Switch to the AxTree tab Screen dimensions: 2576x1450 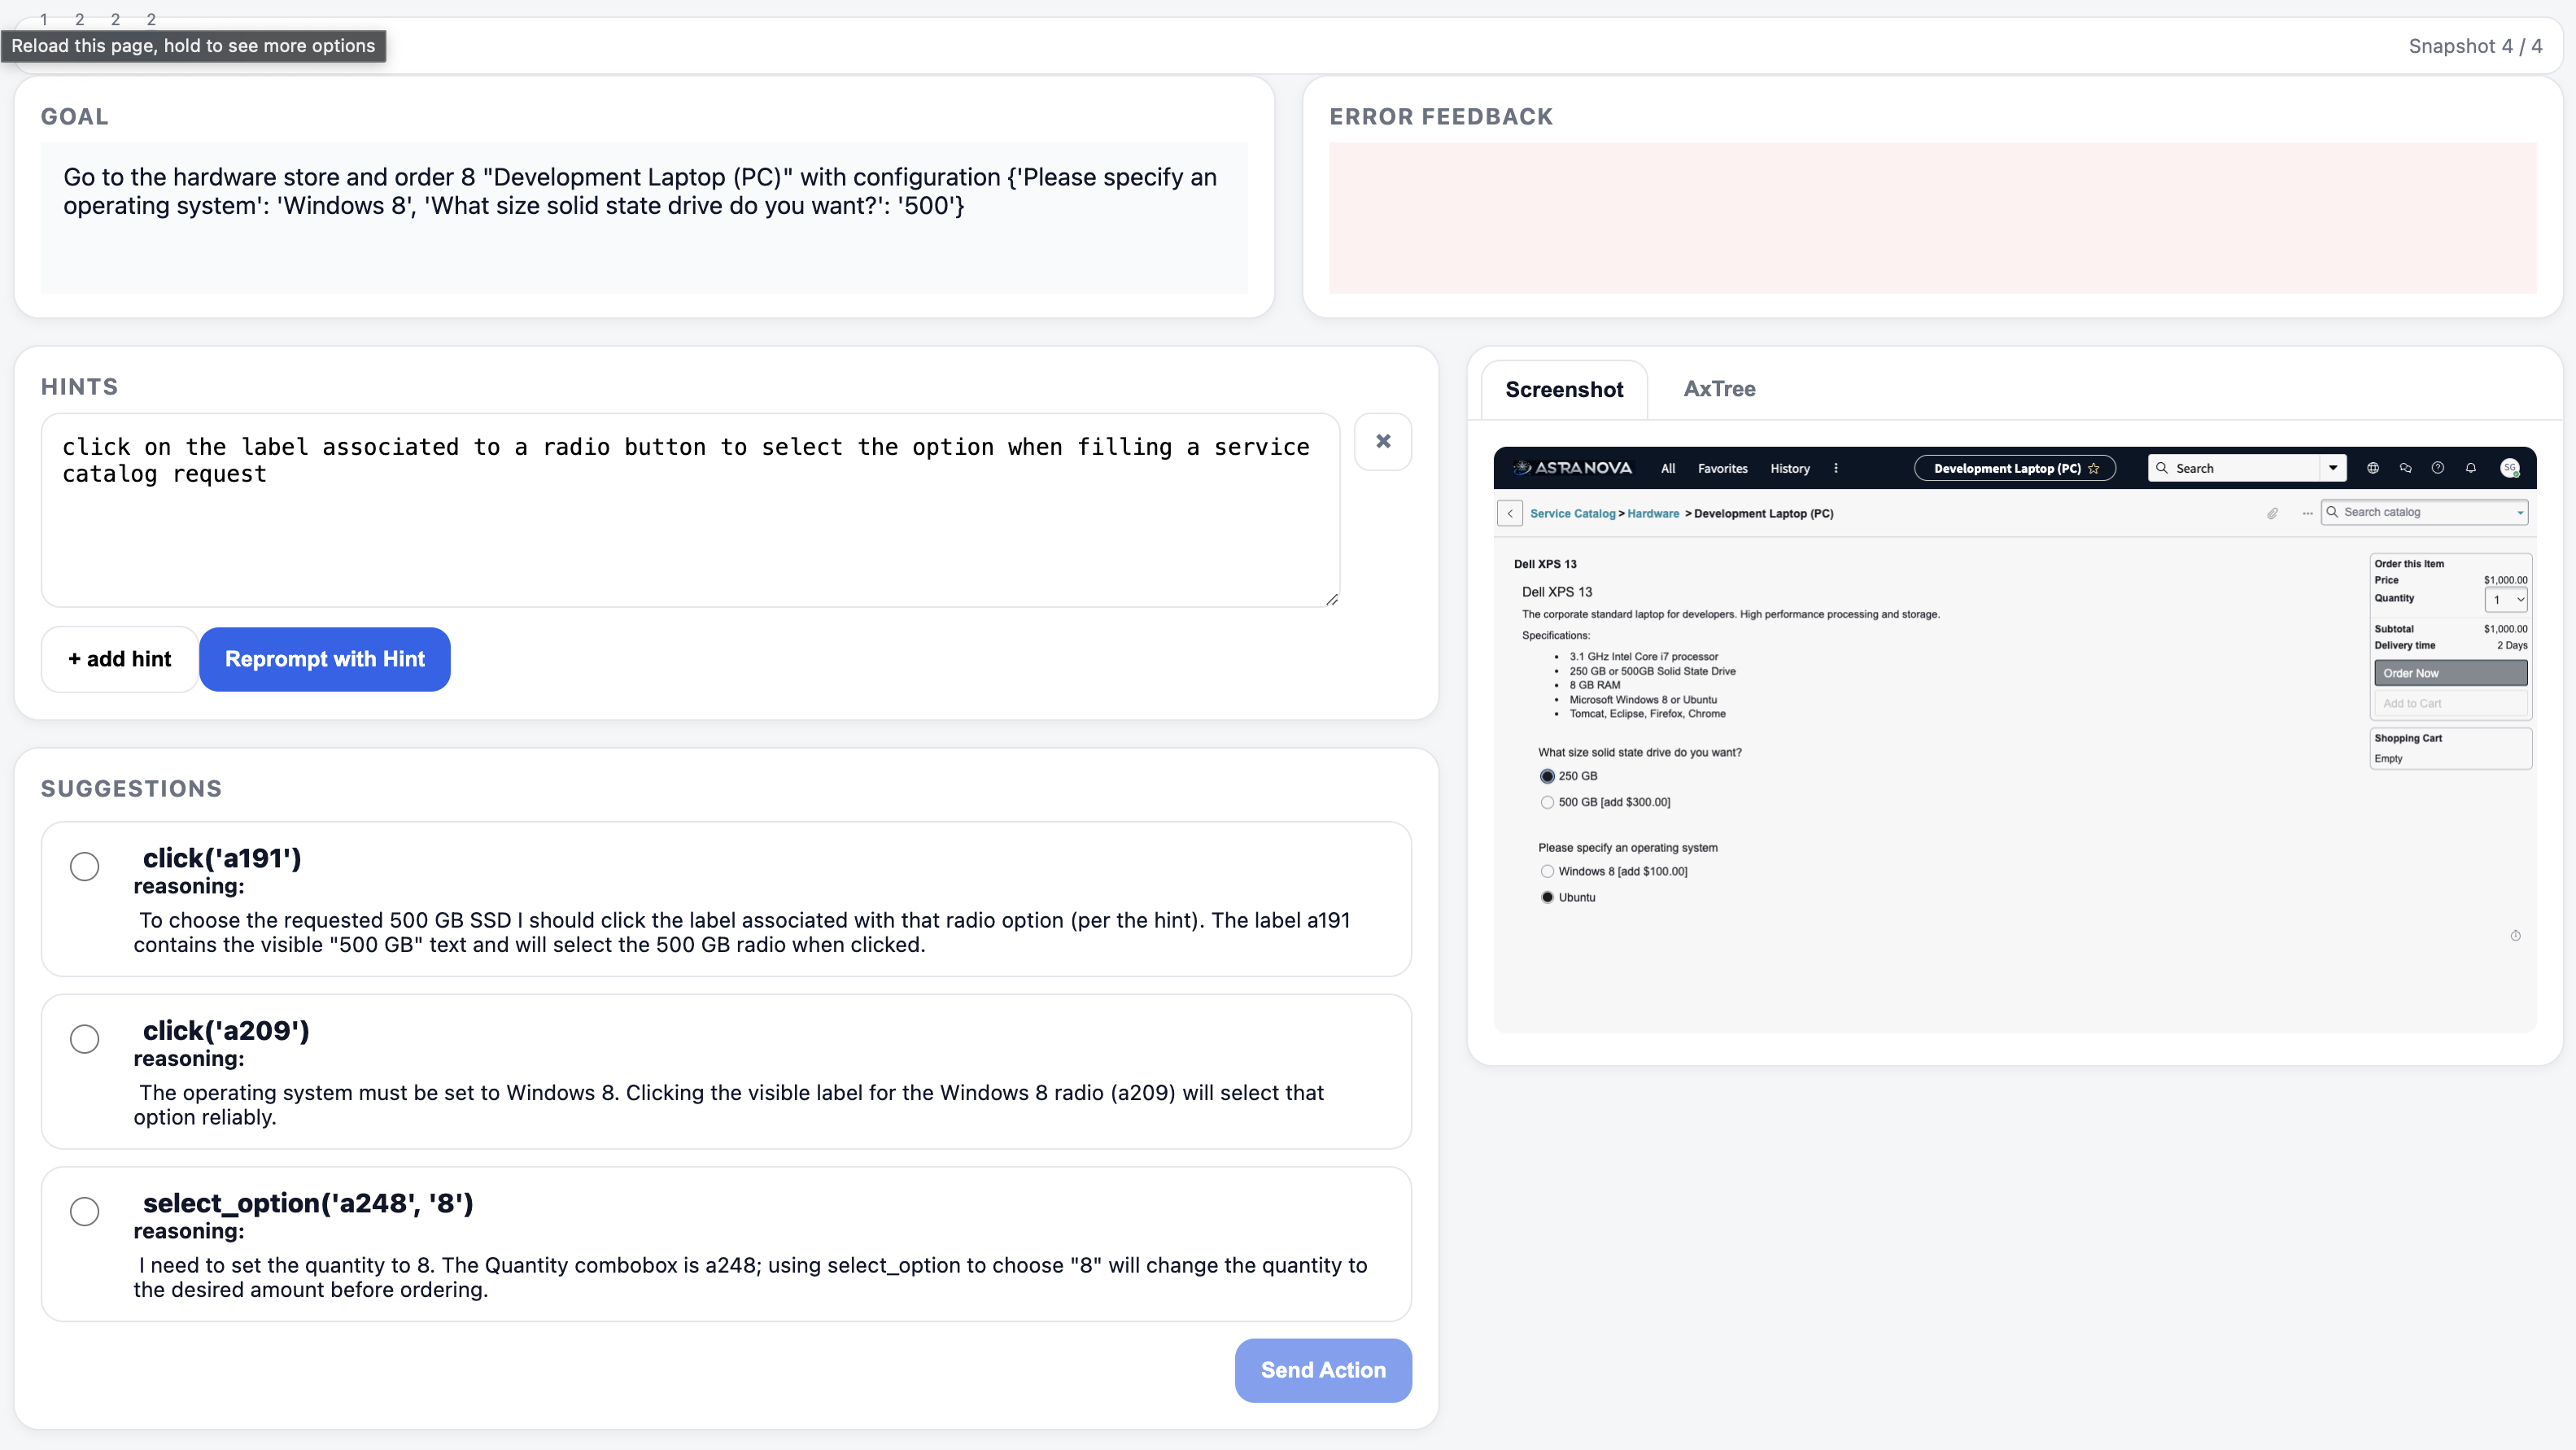point(1719,389)
